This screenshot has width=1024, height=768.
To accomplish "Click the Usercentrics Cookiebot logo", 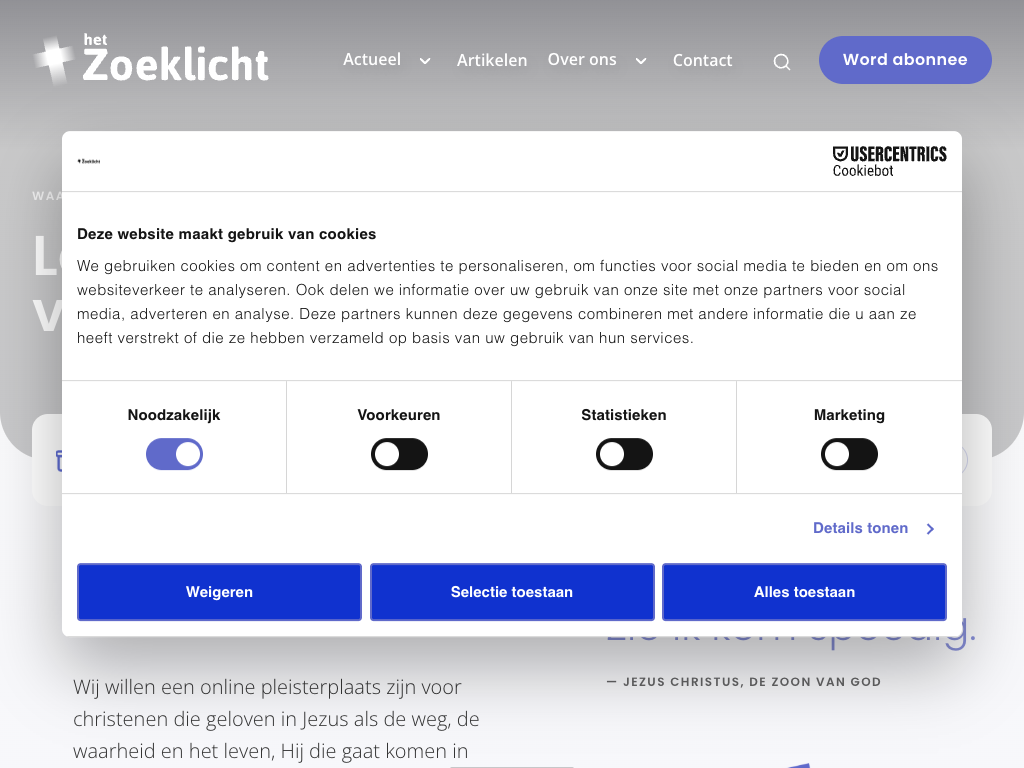I will [x=889, y=161].
